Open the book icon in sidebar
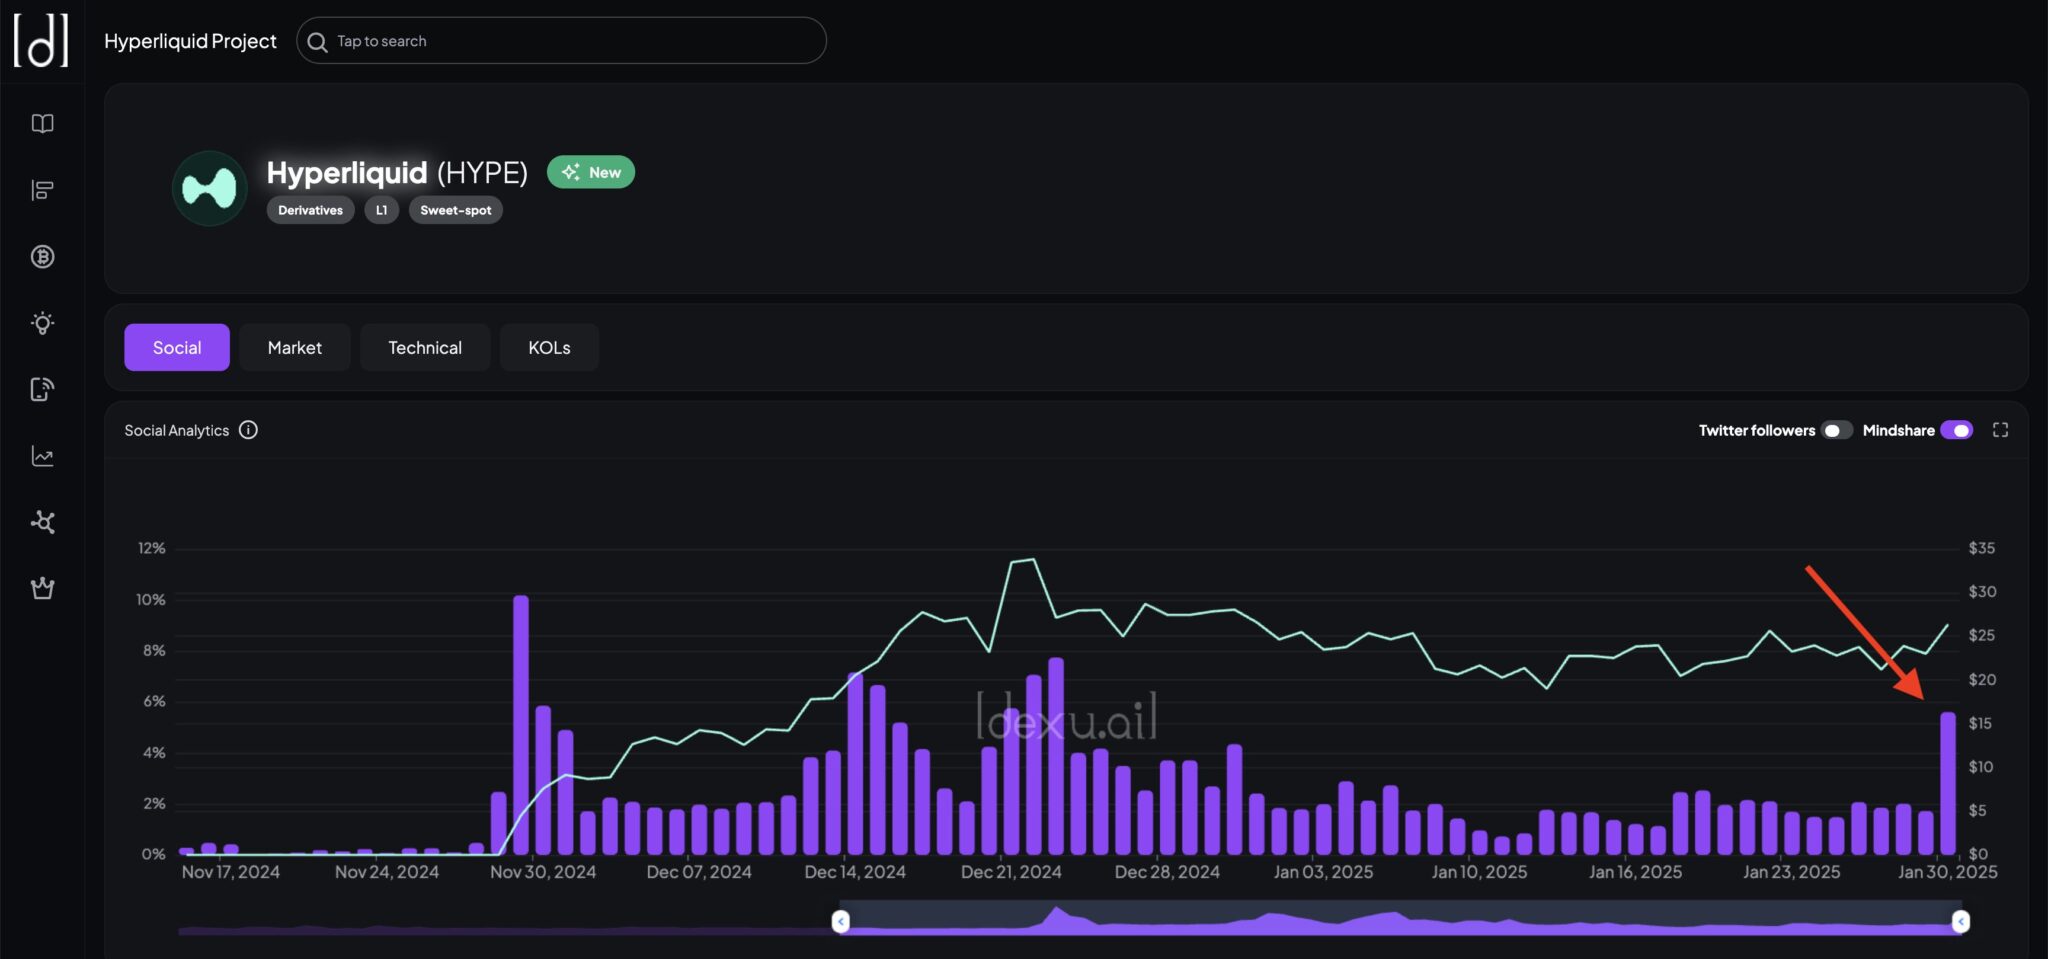The width and height of the screenshot is (2048, 959). 42,124
